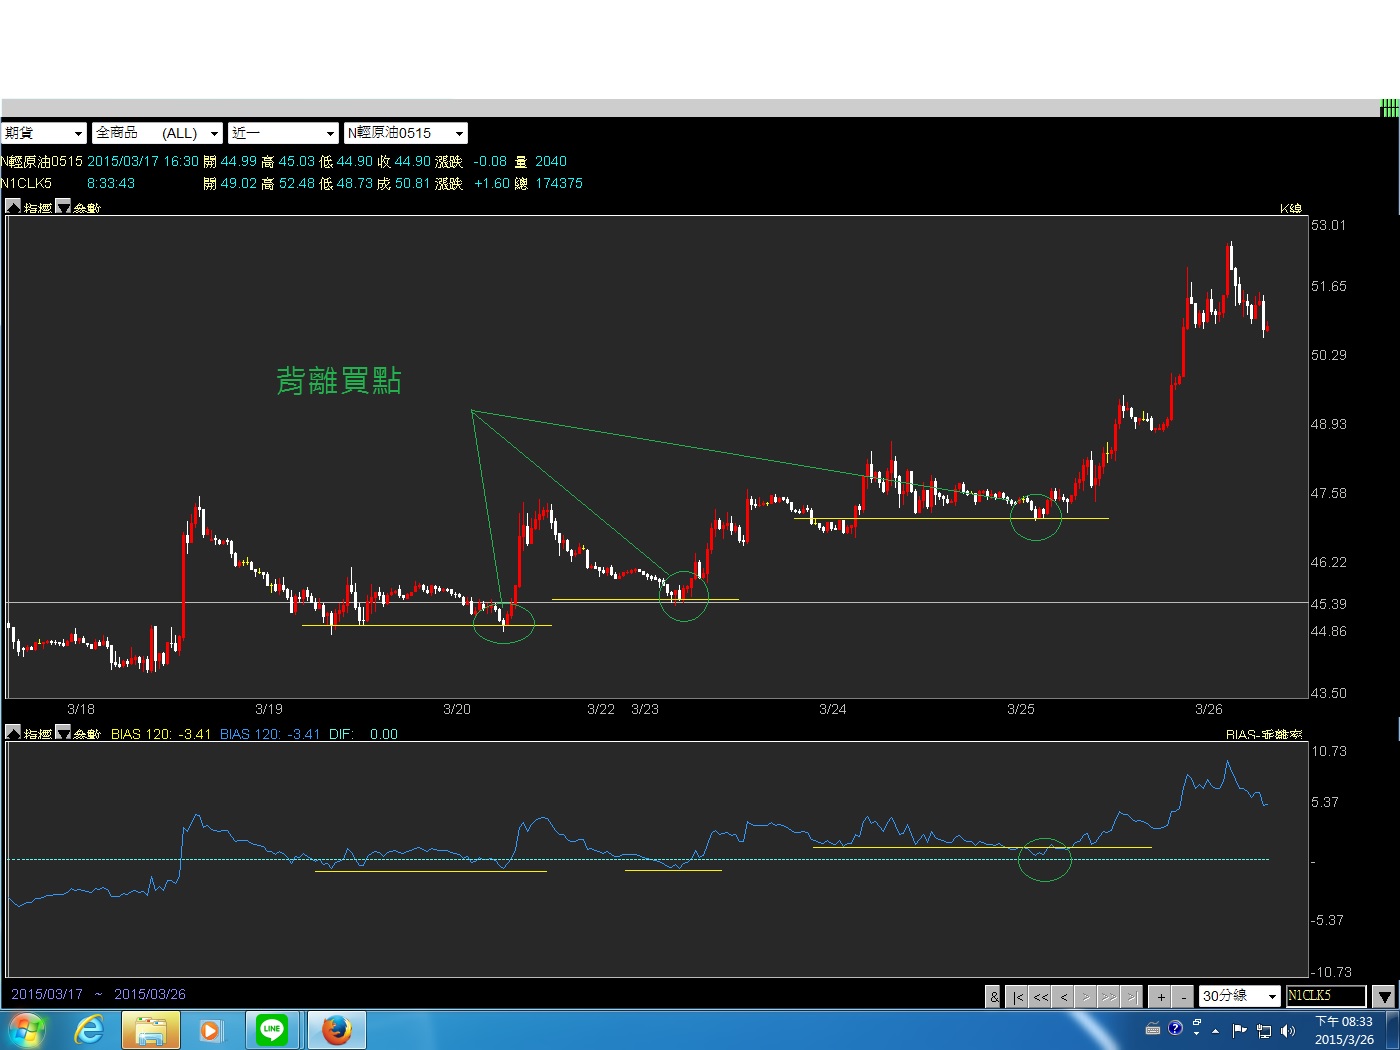Image resolution: width=1400 pixels, height=1050 pixels.
Task: Click the & button in chart navigation
Action: pyautogui.click(x=993, y=996)
